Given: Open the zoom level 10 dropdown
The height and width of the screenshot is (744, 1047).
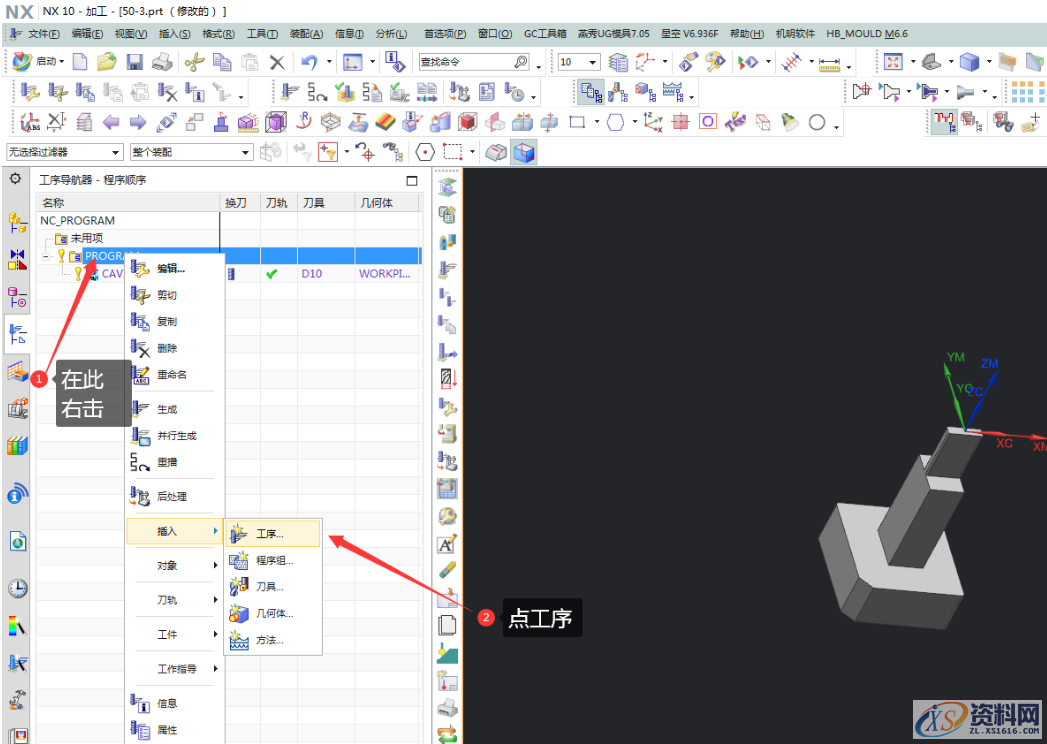Looking at the screenshot, I should [578, 62].
